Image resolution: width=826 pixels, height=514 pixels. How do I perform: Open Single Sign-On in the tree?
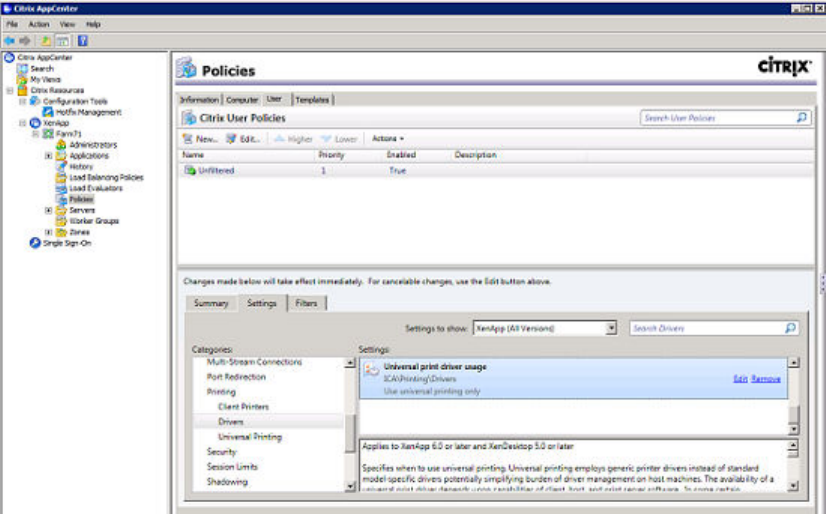(x=67, y=243)
